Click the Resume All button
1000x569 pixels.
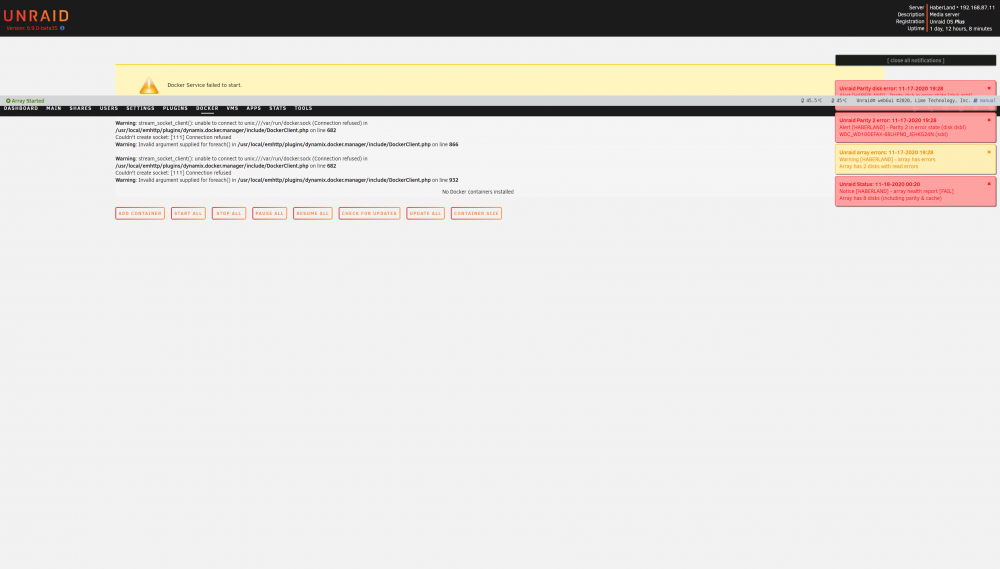tap(312, 213)
